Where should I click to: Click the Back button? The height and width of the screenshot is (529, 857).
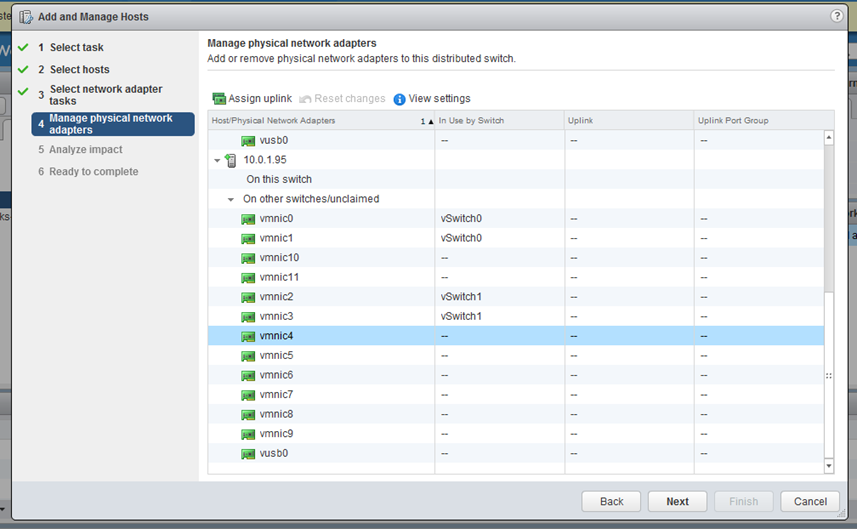coord(611,501)
